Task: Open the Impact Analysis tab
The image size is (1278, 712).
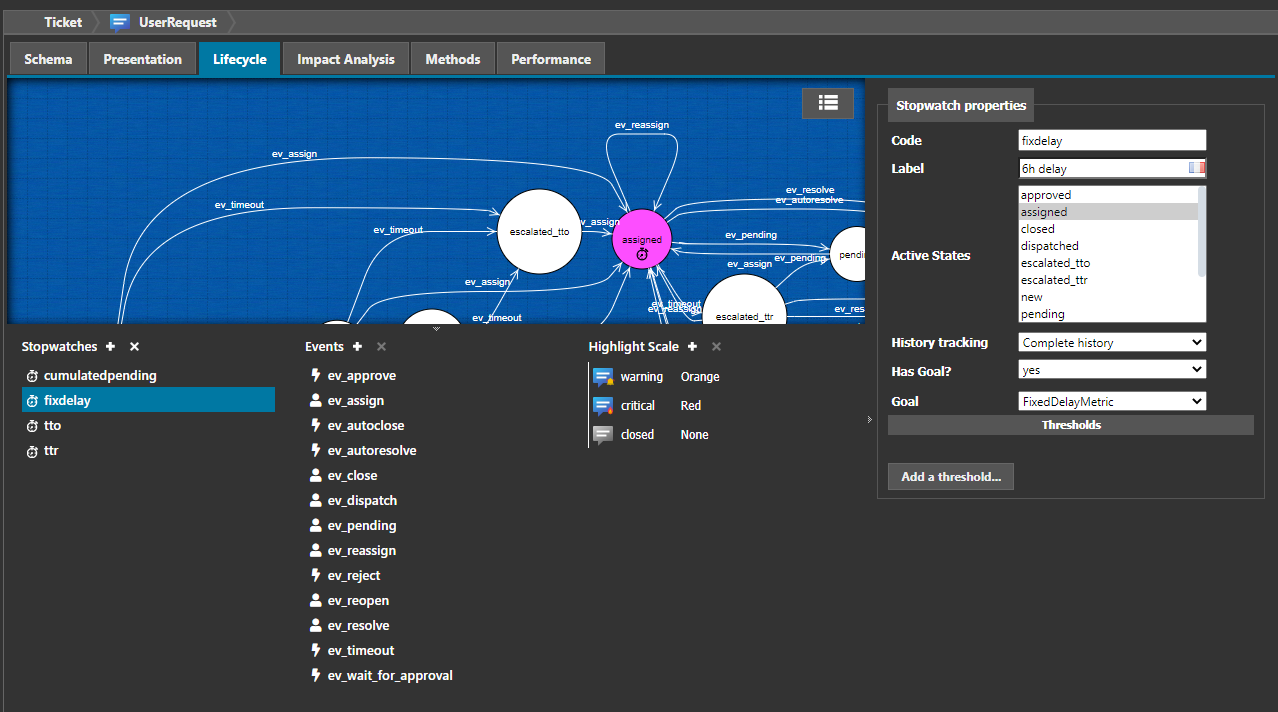Action: point(345,59)
